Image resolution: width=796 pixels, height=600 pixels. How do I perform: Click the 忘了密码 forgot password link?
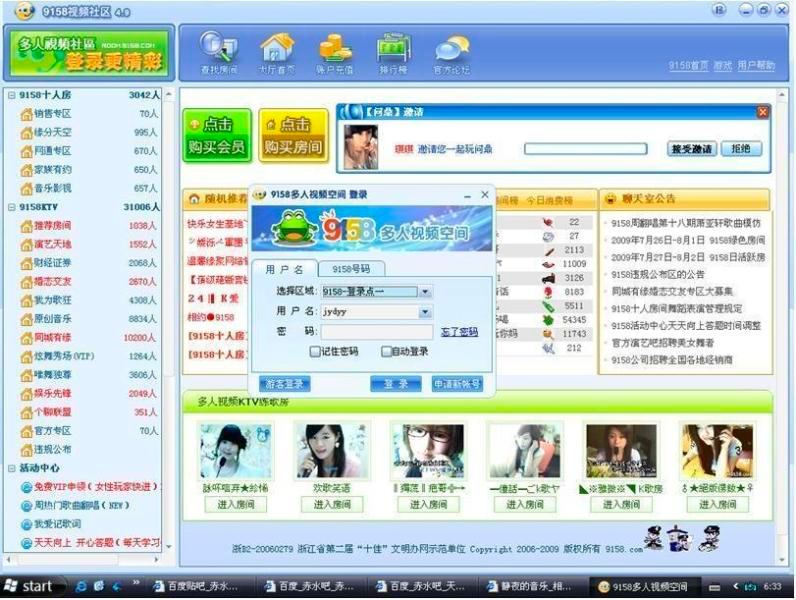point(459,332)
